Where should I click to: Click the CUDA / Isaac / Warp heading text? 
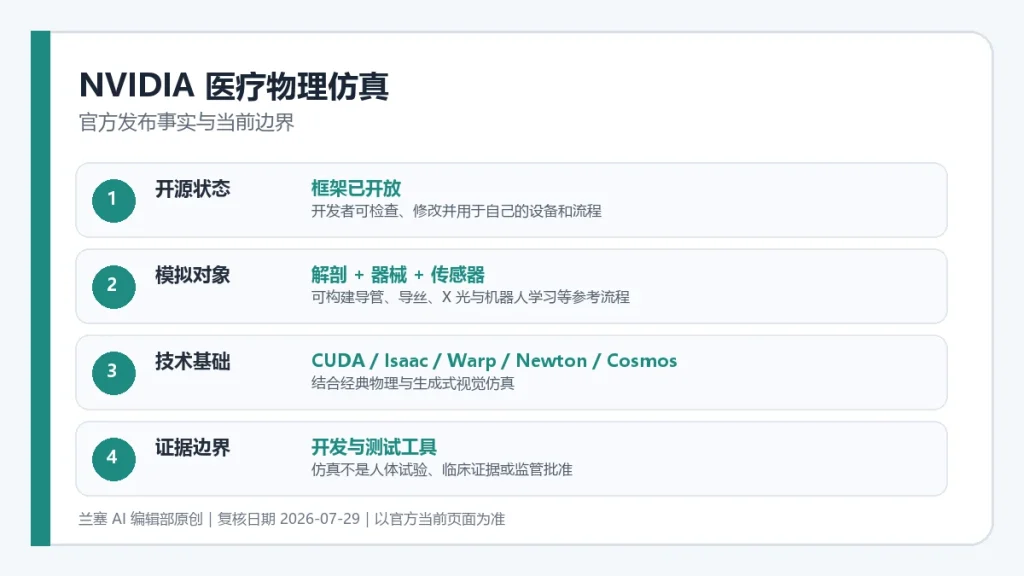404,360
